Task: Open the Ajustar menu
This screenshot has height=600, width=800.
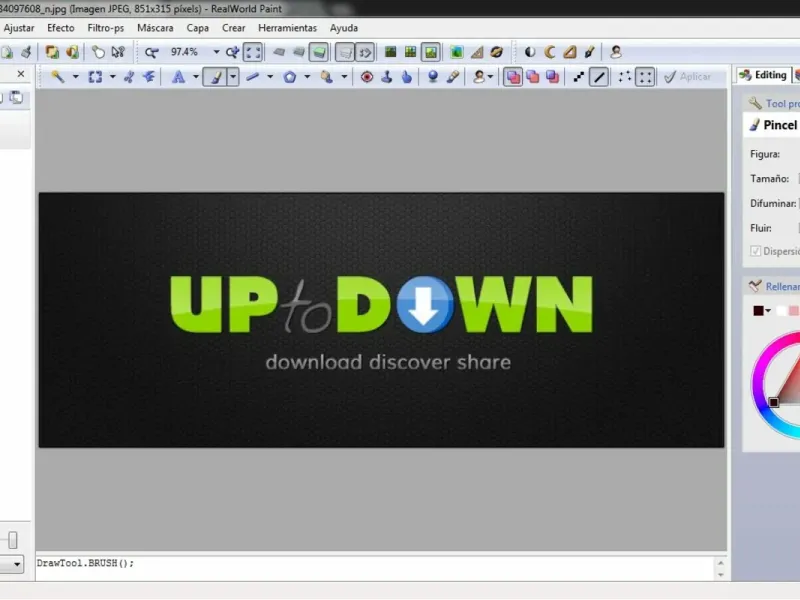Action: [18, 28]
